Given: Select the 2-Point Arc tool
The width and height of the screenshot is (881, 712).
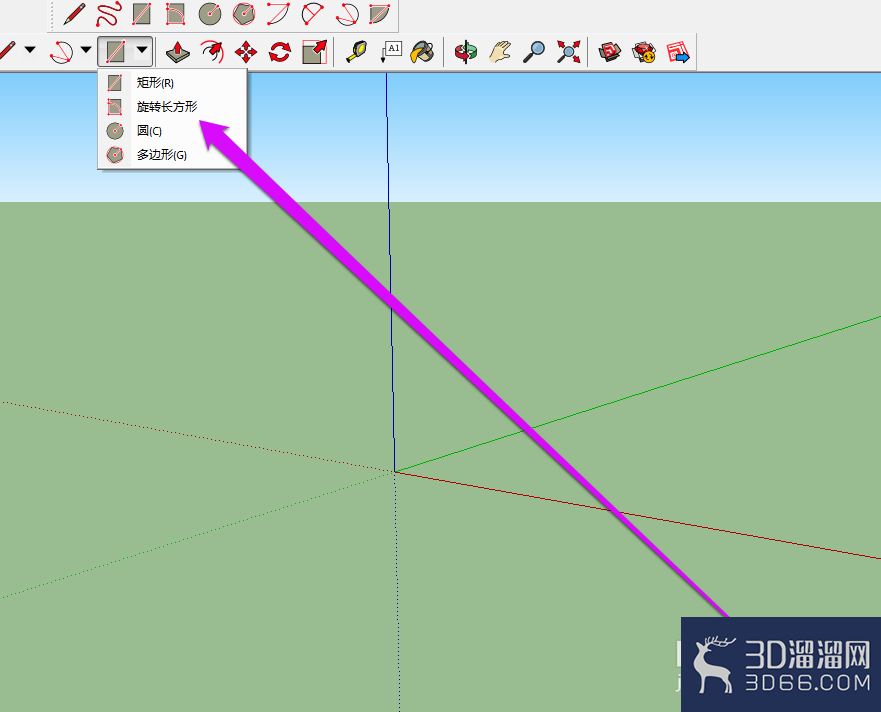Looking at the screenshot, I should (312, 14).
